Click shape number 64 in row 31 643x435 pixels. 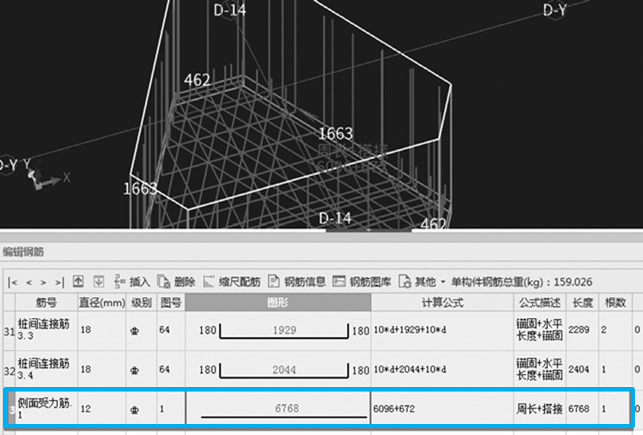click(x=164, y=330)
